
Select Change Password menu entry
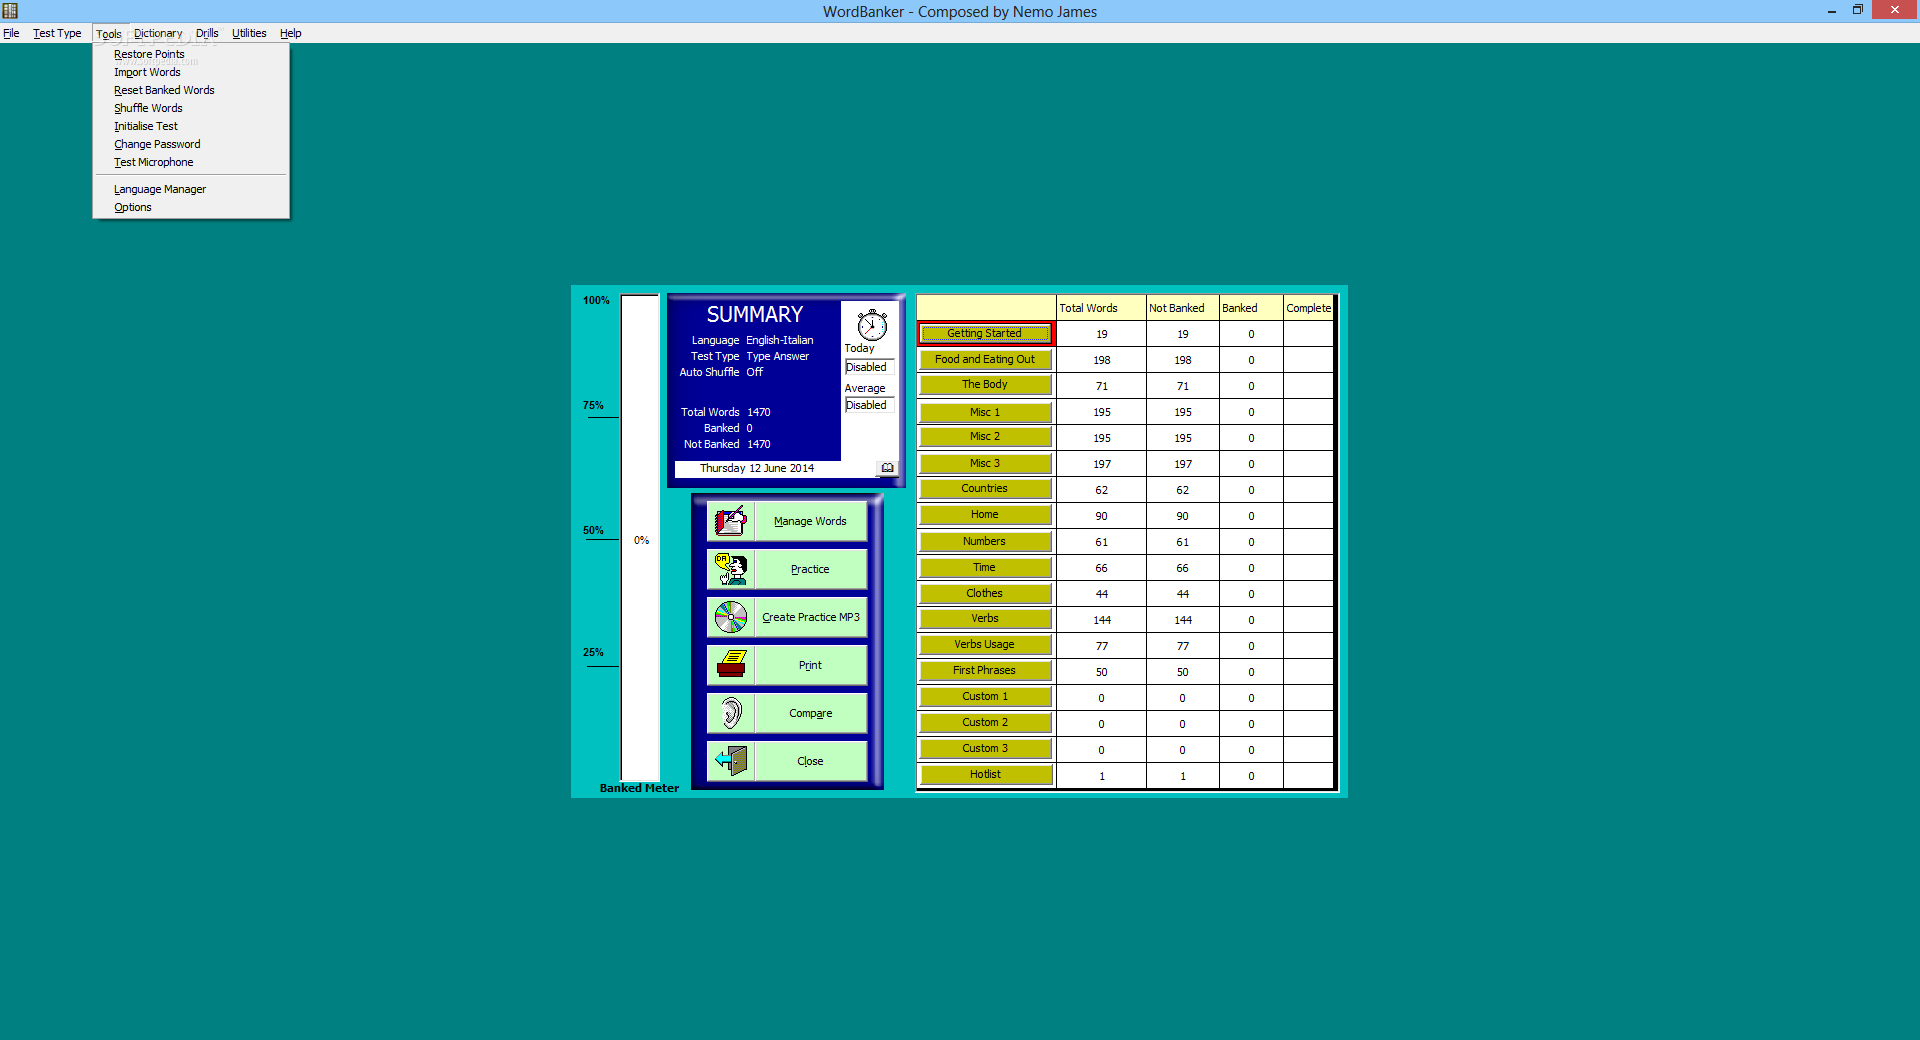click(x=190, y=144)
